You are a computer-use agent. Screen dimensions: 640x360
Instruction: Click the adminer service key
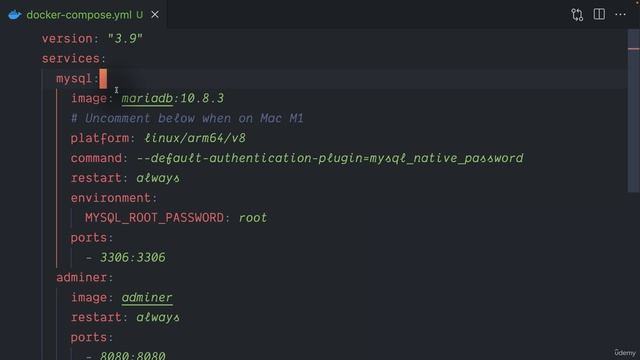81,278
